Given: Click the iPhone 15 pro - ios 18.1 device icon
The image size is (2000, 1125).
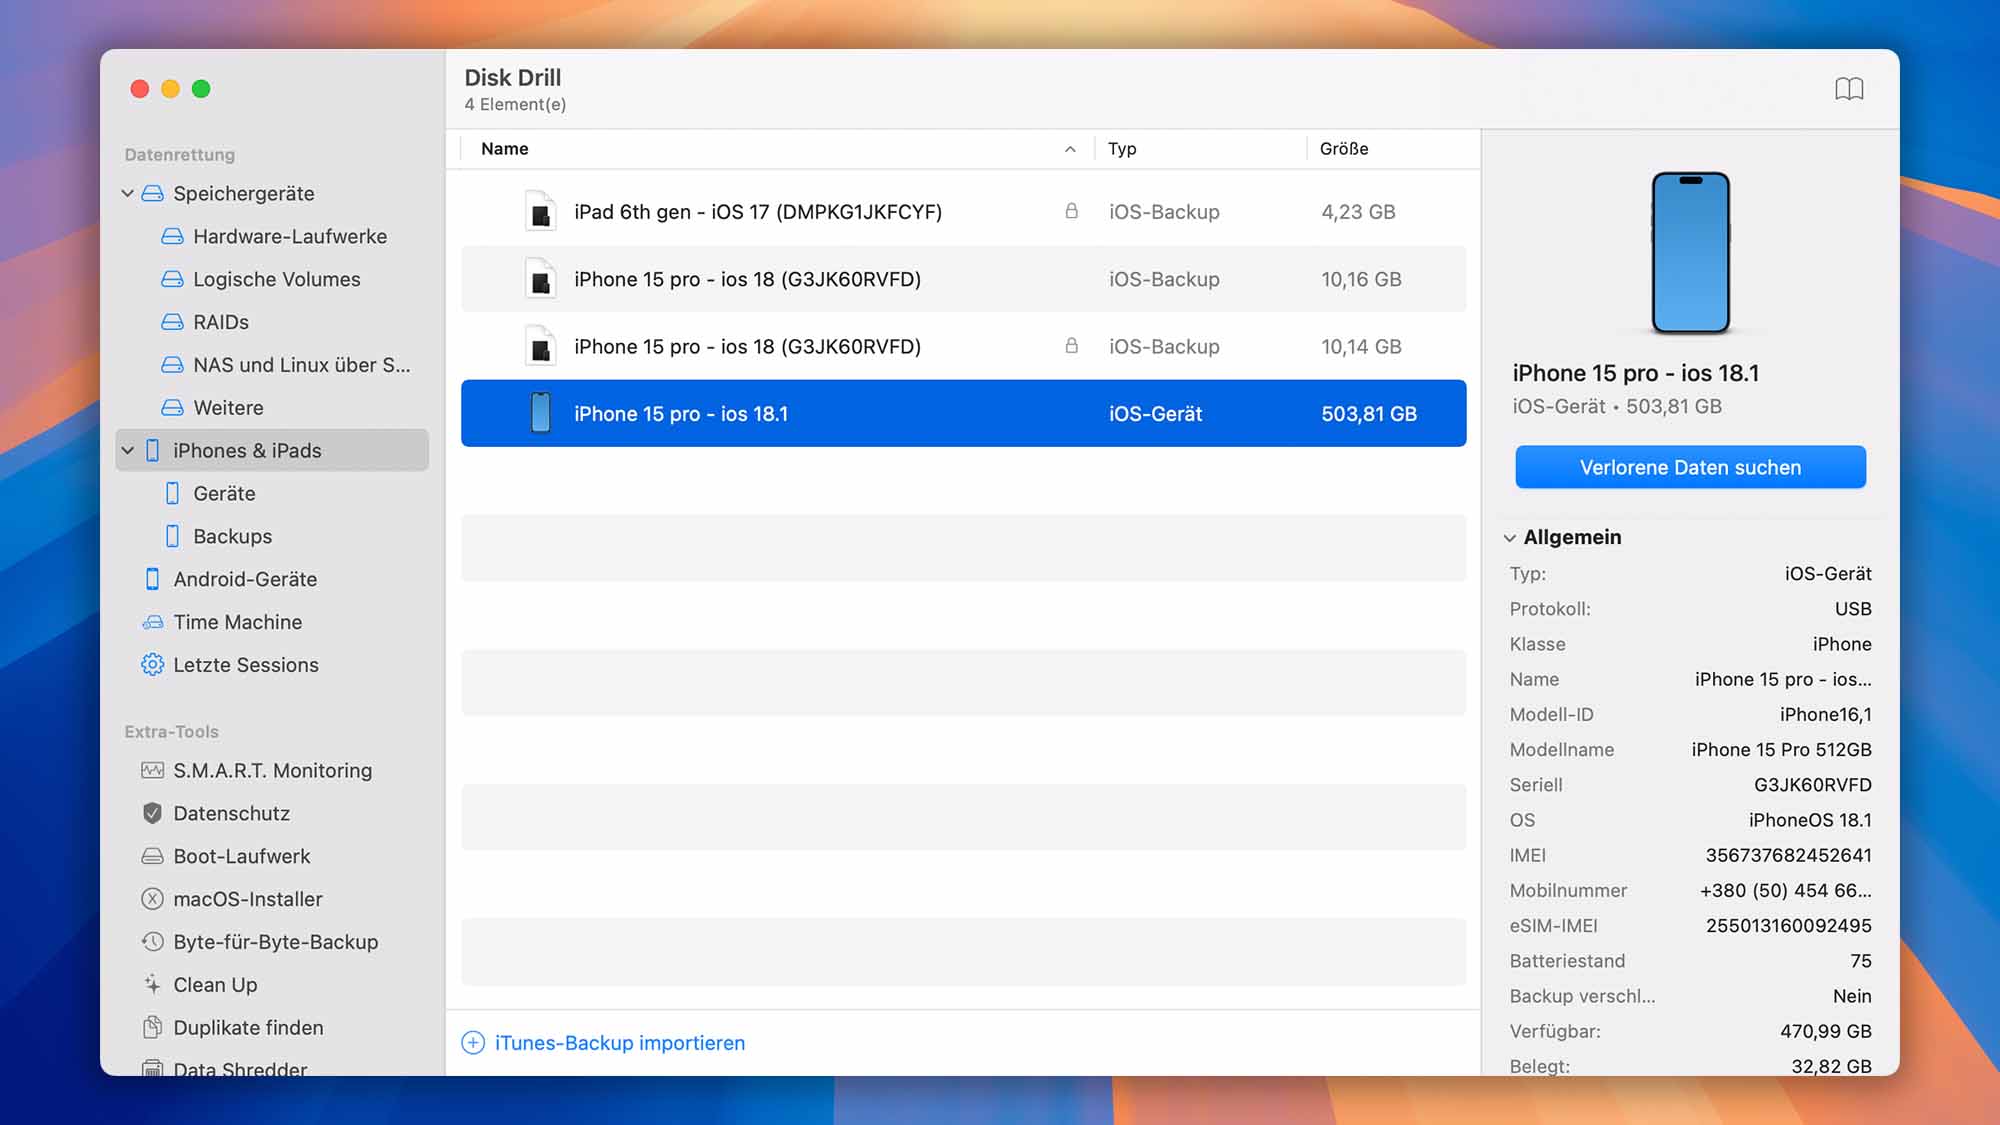Looking at the screenshot, I should click(540, 413).
